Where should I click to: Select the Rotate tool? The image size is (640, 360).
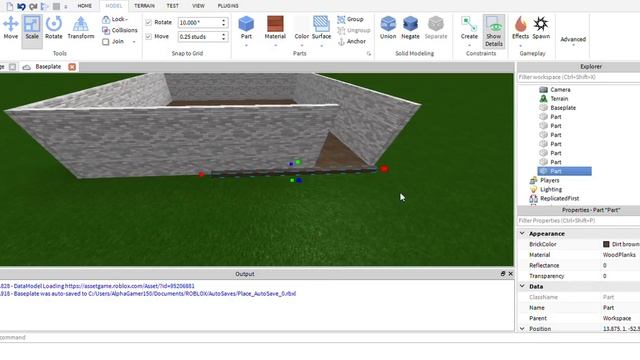[53, 28]
